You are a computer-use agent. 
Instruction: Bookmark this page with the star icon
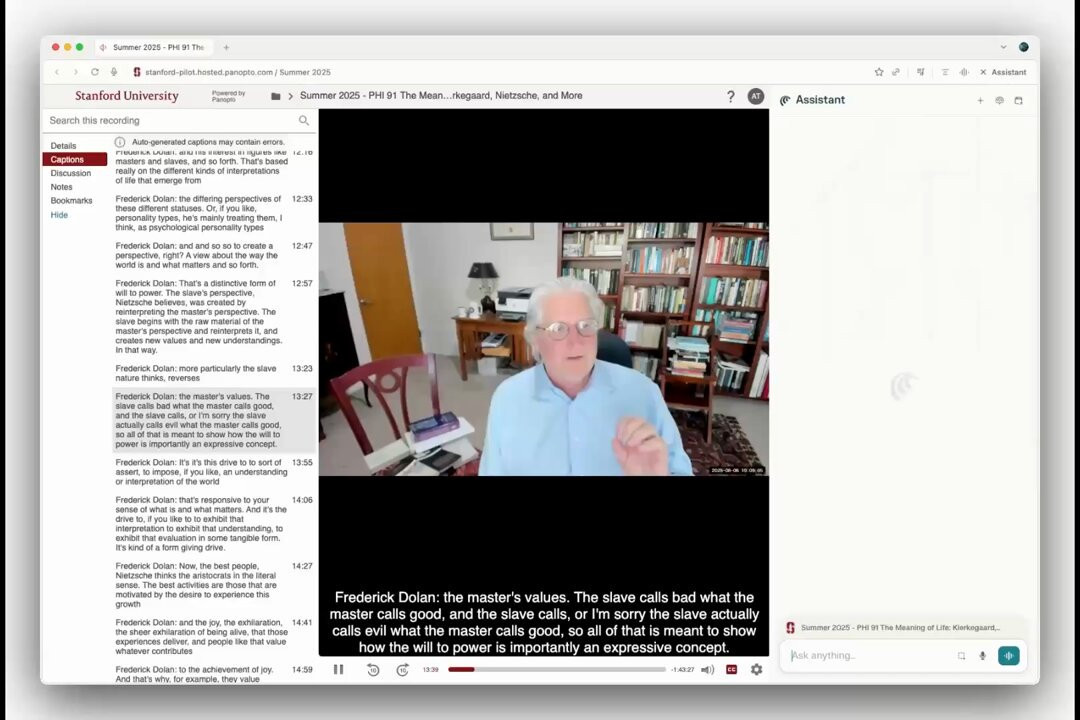pyautogui.click(x=879, y=72)
